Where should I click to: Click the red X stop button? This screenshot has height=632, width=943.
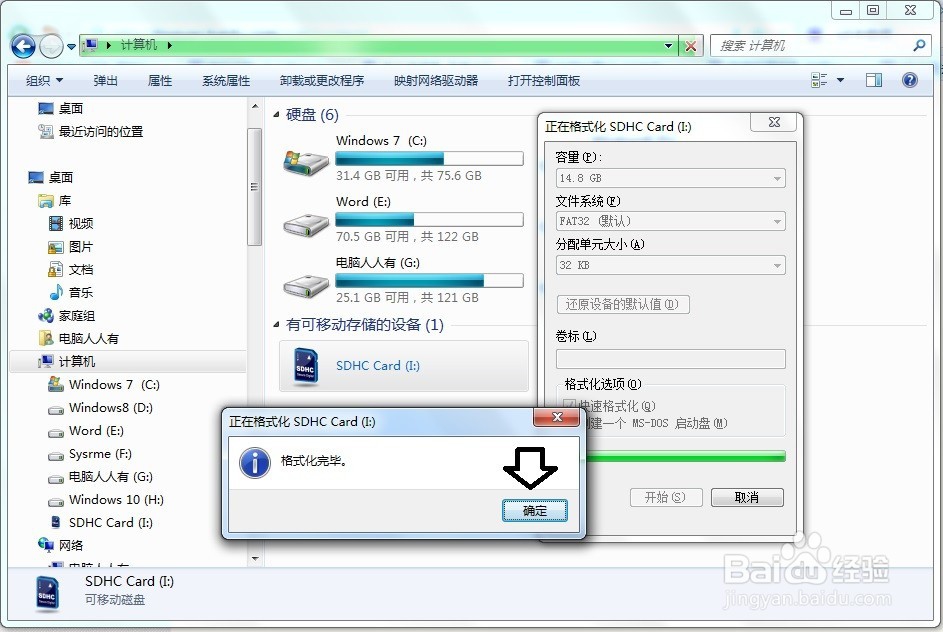tap(691, 46)
